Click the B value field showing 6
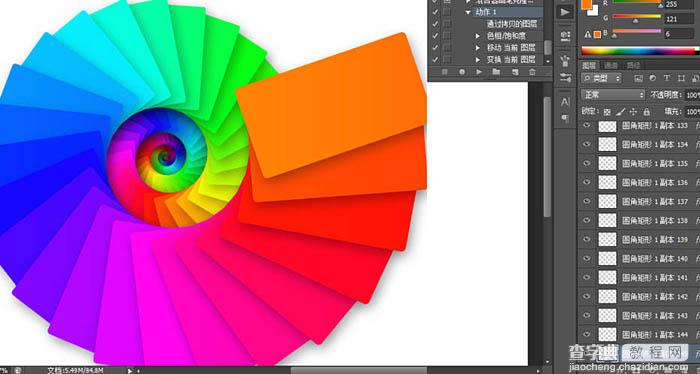 679,33
